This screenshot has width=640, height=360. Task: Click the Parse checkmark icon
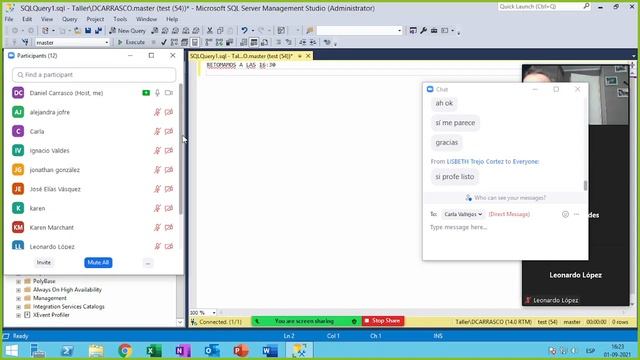click(x=164, y=42)
